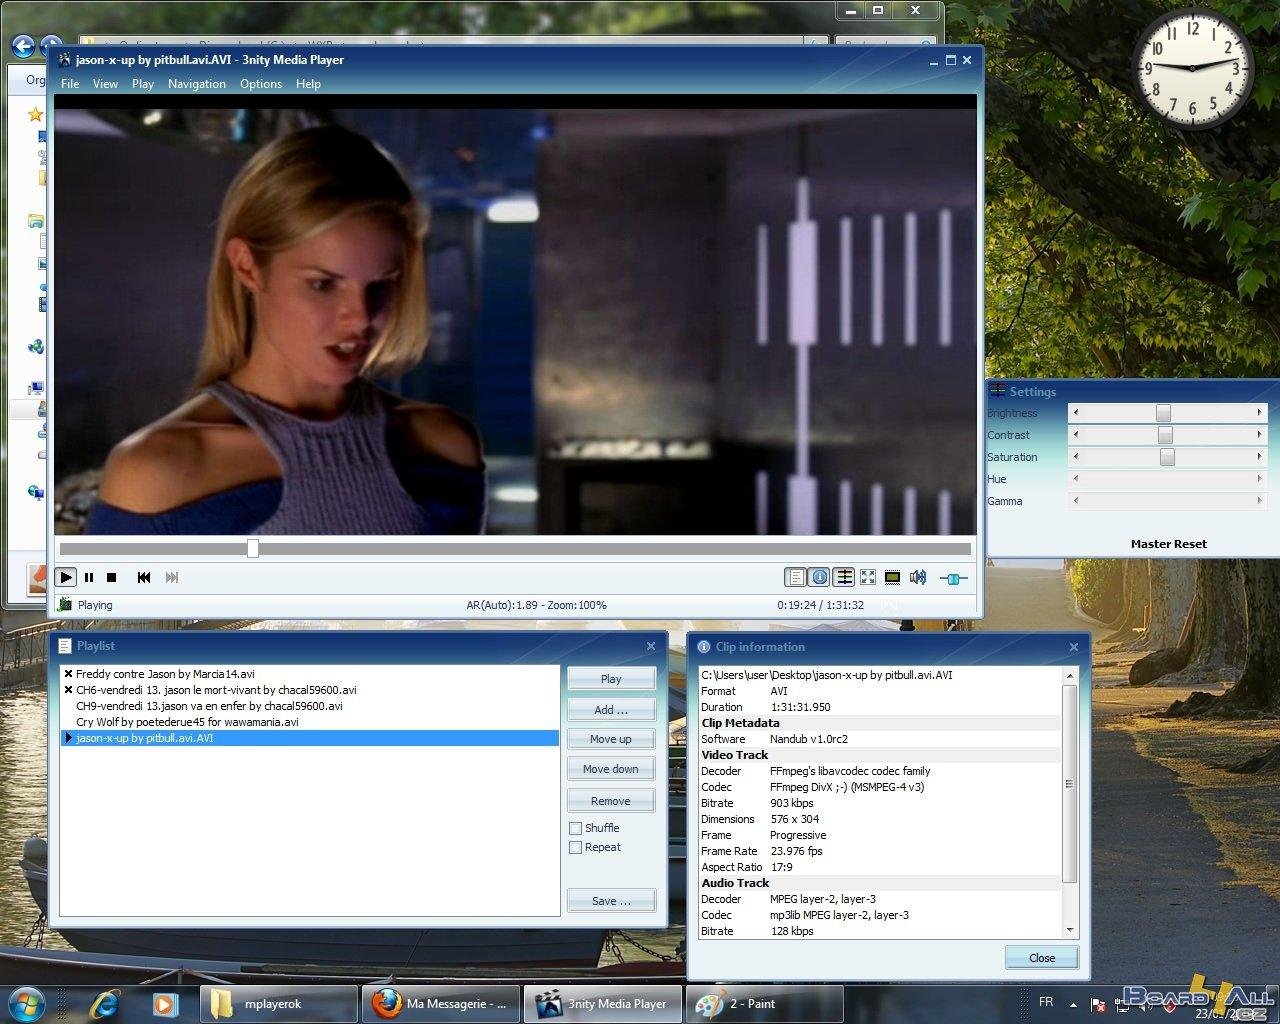Add a file using the Add button
The height and width of the screenshot is (1024, 1280).
[610, 709]
